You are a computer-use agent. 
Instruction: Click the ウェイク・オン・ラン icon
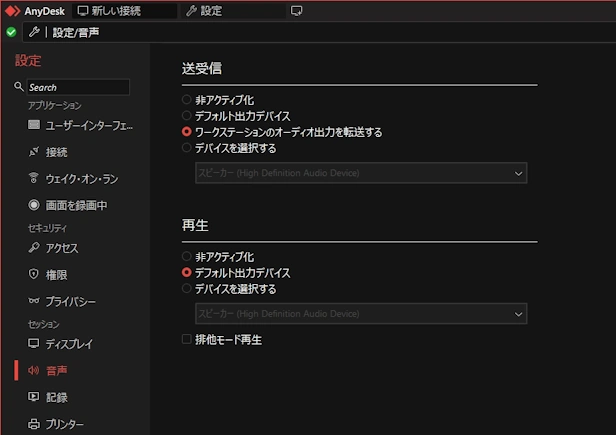coord(34,178)
